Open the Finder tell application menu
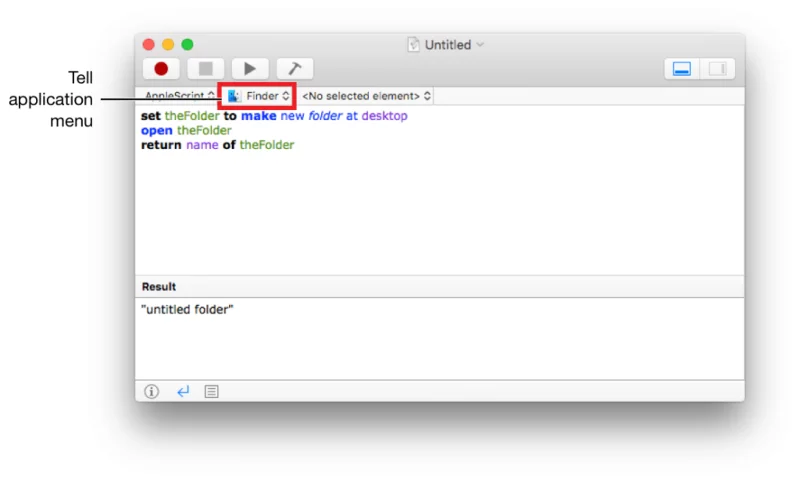The image size is (800, 482). (258, 96)
